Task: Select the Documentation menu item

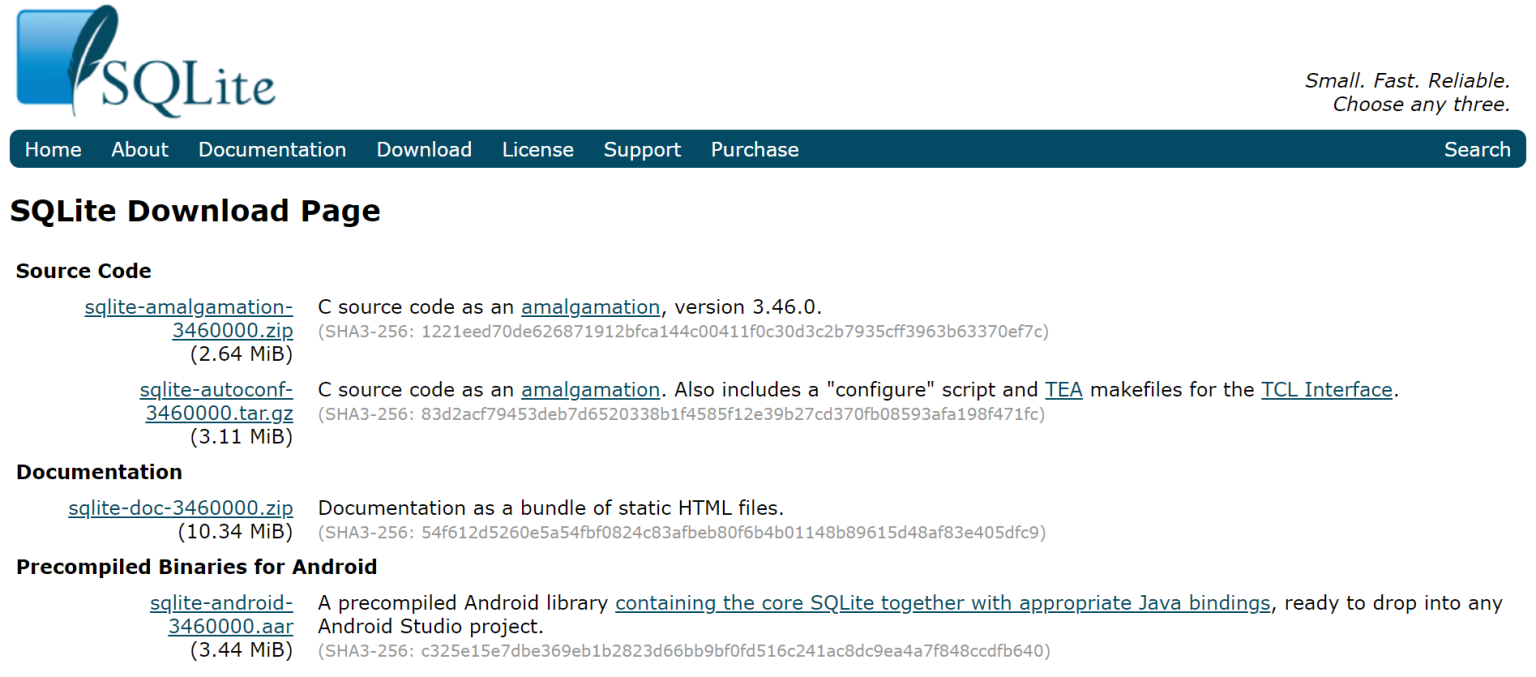Action: 272,149
